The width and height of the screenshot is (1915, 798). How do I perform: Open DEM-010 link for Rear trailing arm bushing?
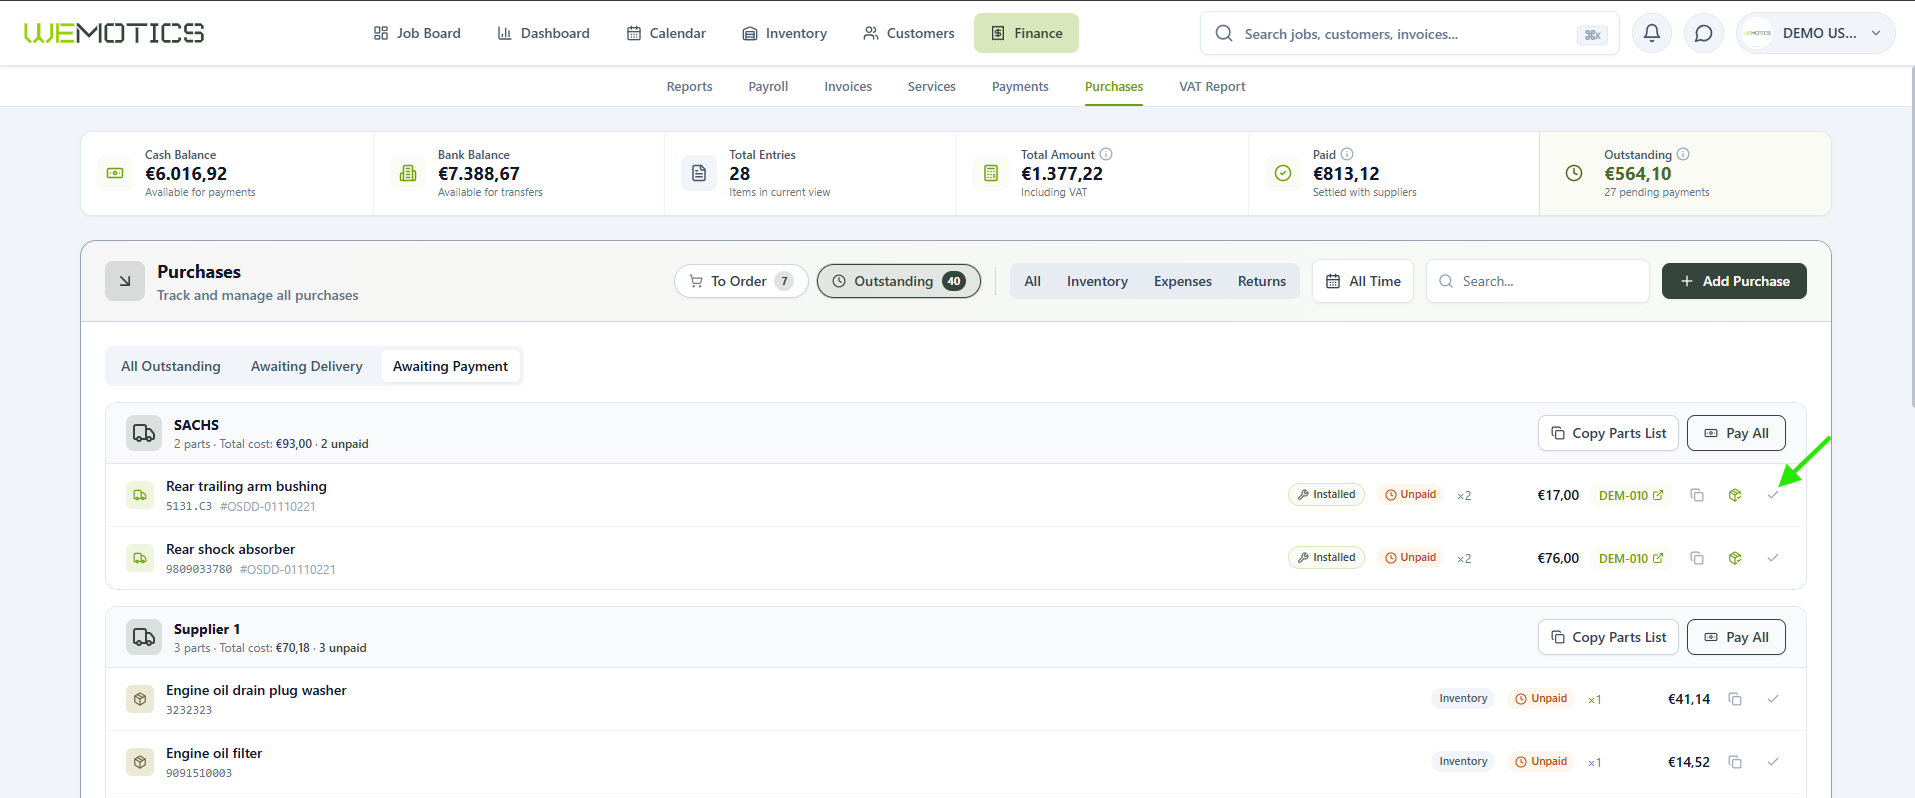point(1631,495)
